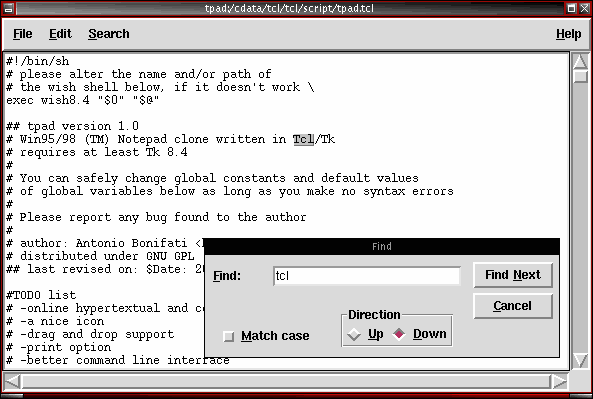
Task: Maximize the tpad window
Action: pos(571,8)
